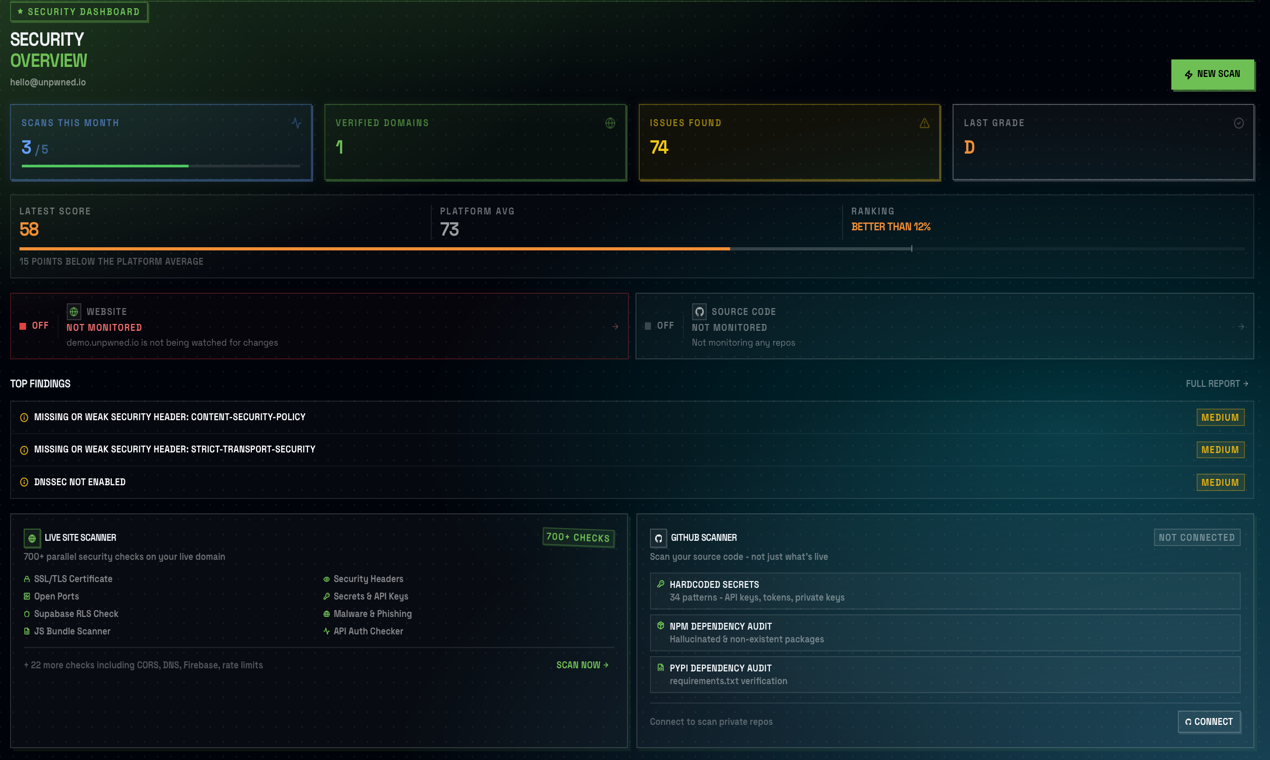1270x760 pixels.
Task: Open the Full Report link
Action: click(x=1217, y=384)
